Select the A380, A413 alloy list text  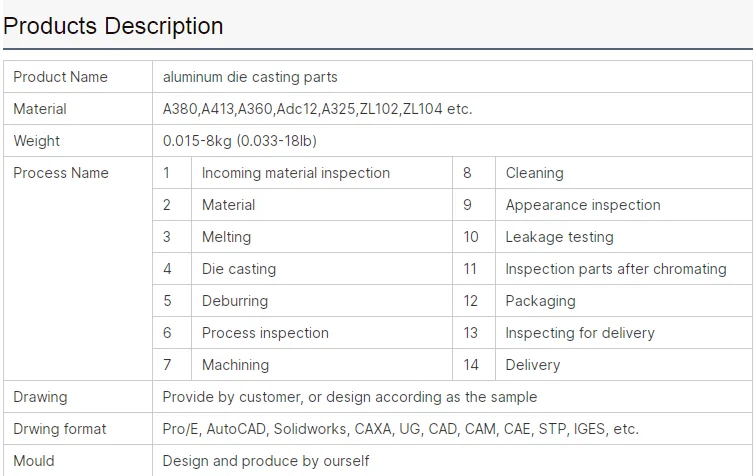317,109
